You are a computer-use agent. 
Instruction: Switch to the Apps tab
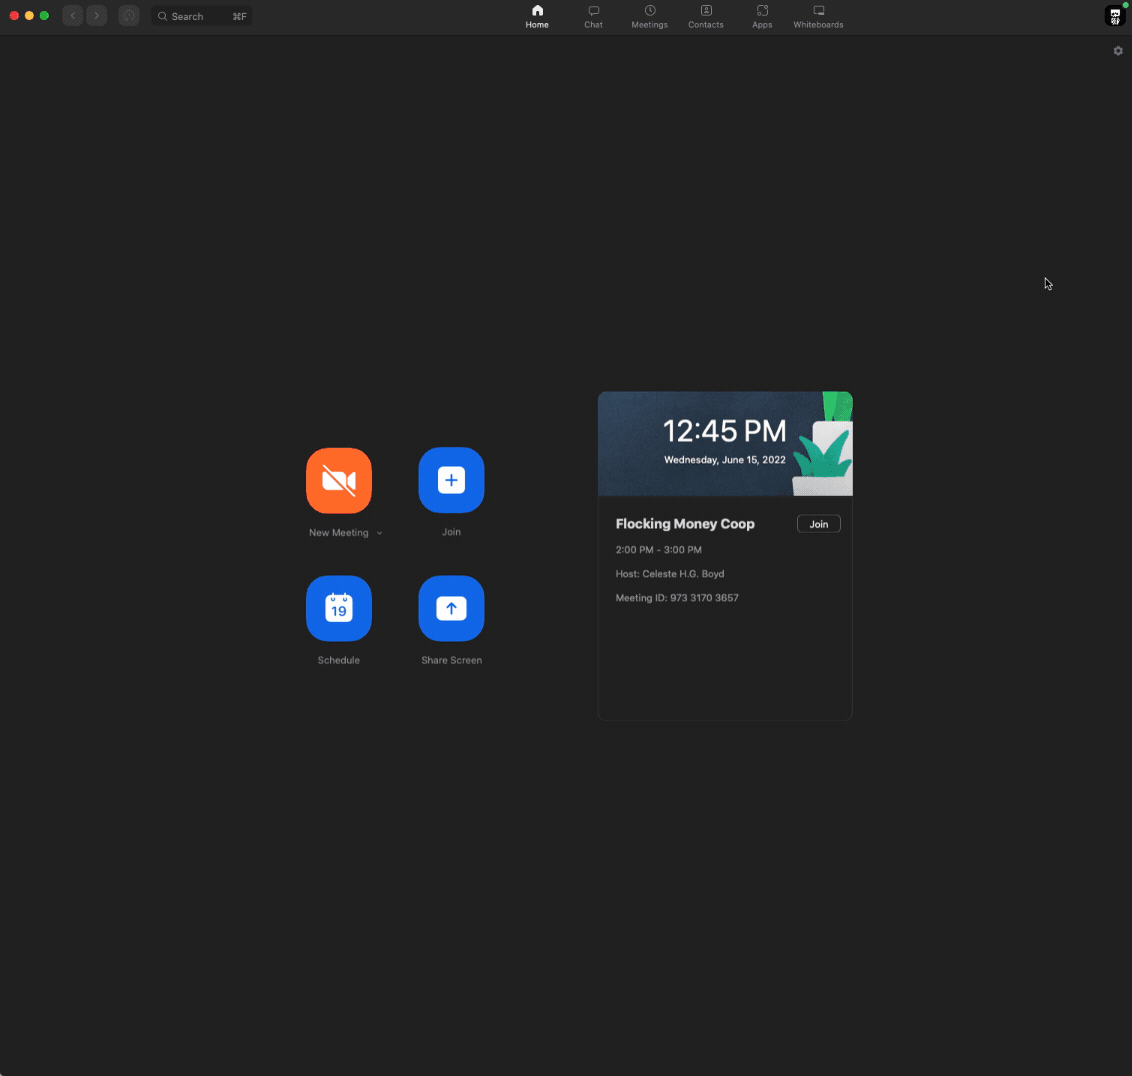click(x=762, y=17)
